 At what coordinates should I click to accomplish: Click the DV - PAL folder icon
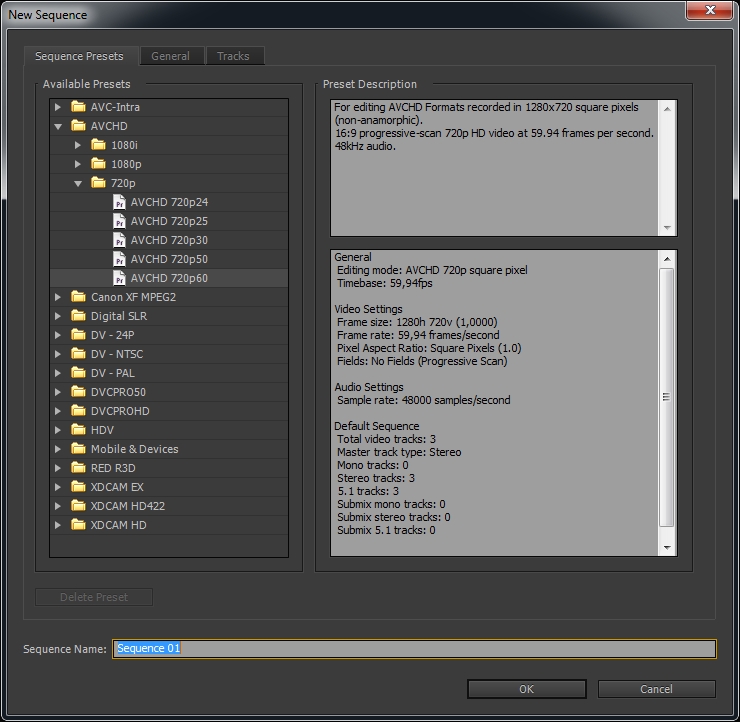tap(78, 373)
